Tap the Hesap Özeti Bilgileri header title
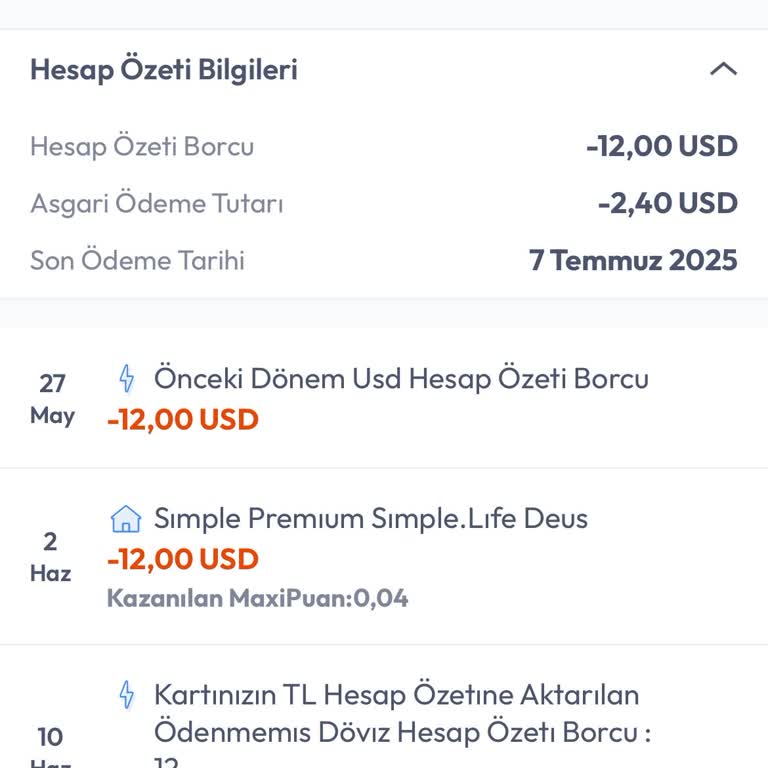768x768 pixels. coord(164,70)
